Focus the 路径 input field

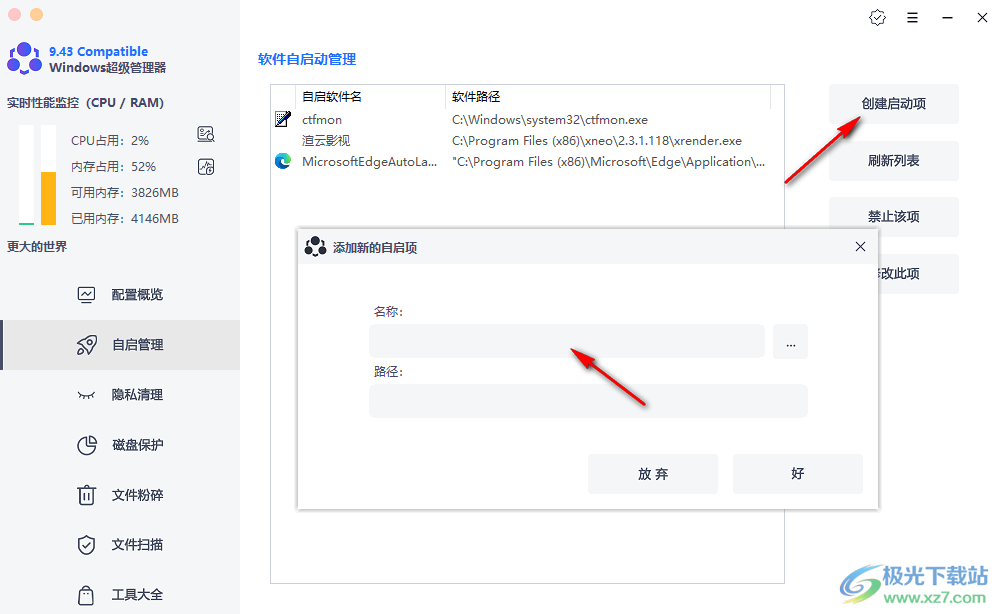588,401
